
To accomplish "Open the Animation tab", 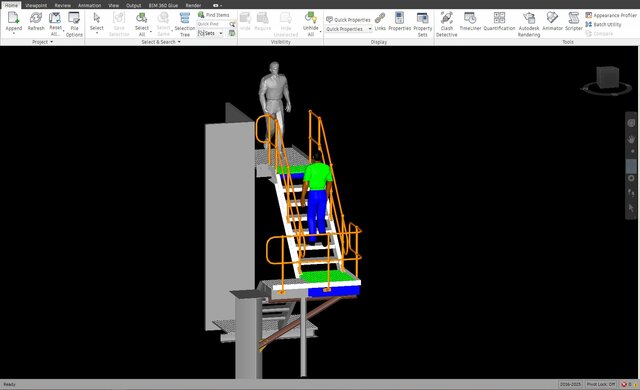I will click(89, 5).
